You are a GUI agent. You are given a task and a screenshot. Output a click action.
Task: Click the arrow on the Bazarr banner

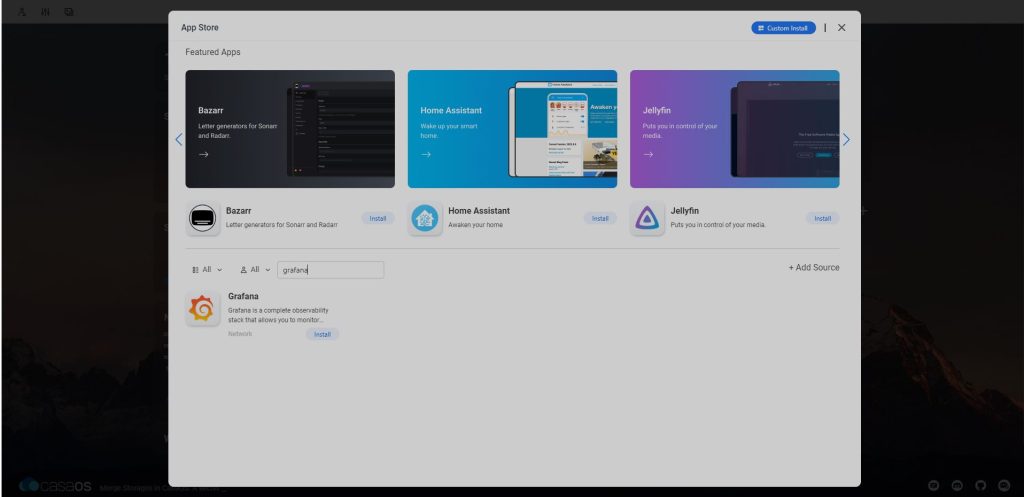click(204, 155)
